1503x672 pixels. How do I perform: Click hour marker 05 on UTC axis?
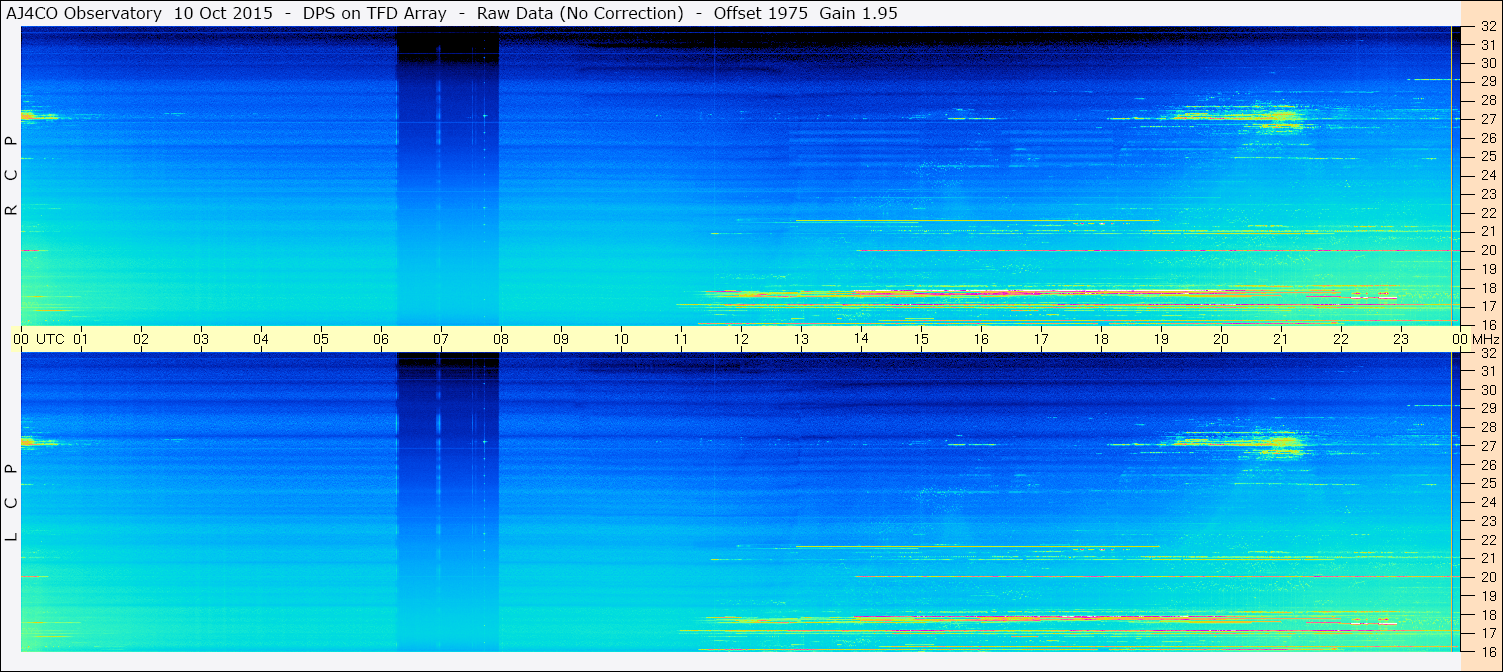tap(321, 339)
